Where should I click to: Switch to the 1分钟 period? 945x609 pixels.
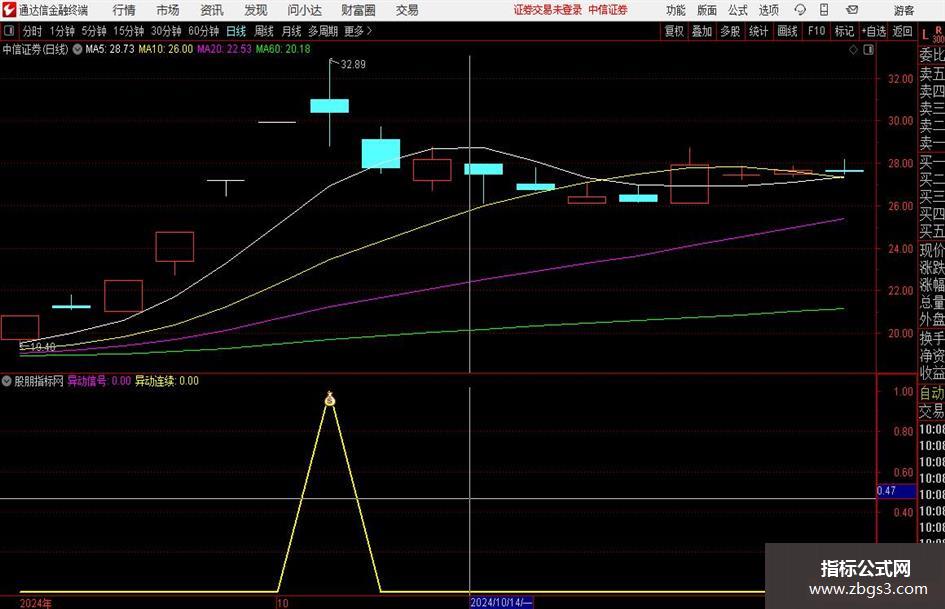[62, 31]
